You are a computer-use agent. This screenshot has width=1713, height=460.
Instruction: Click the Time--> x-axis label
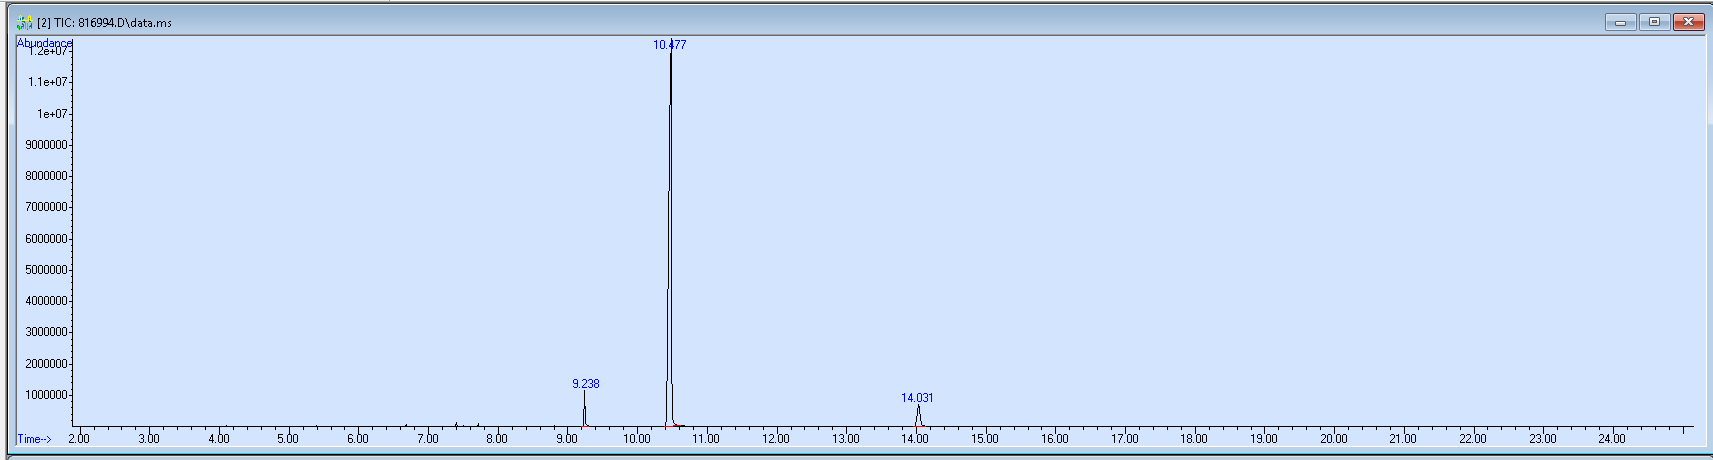34,439
